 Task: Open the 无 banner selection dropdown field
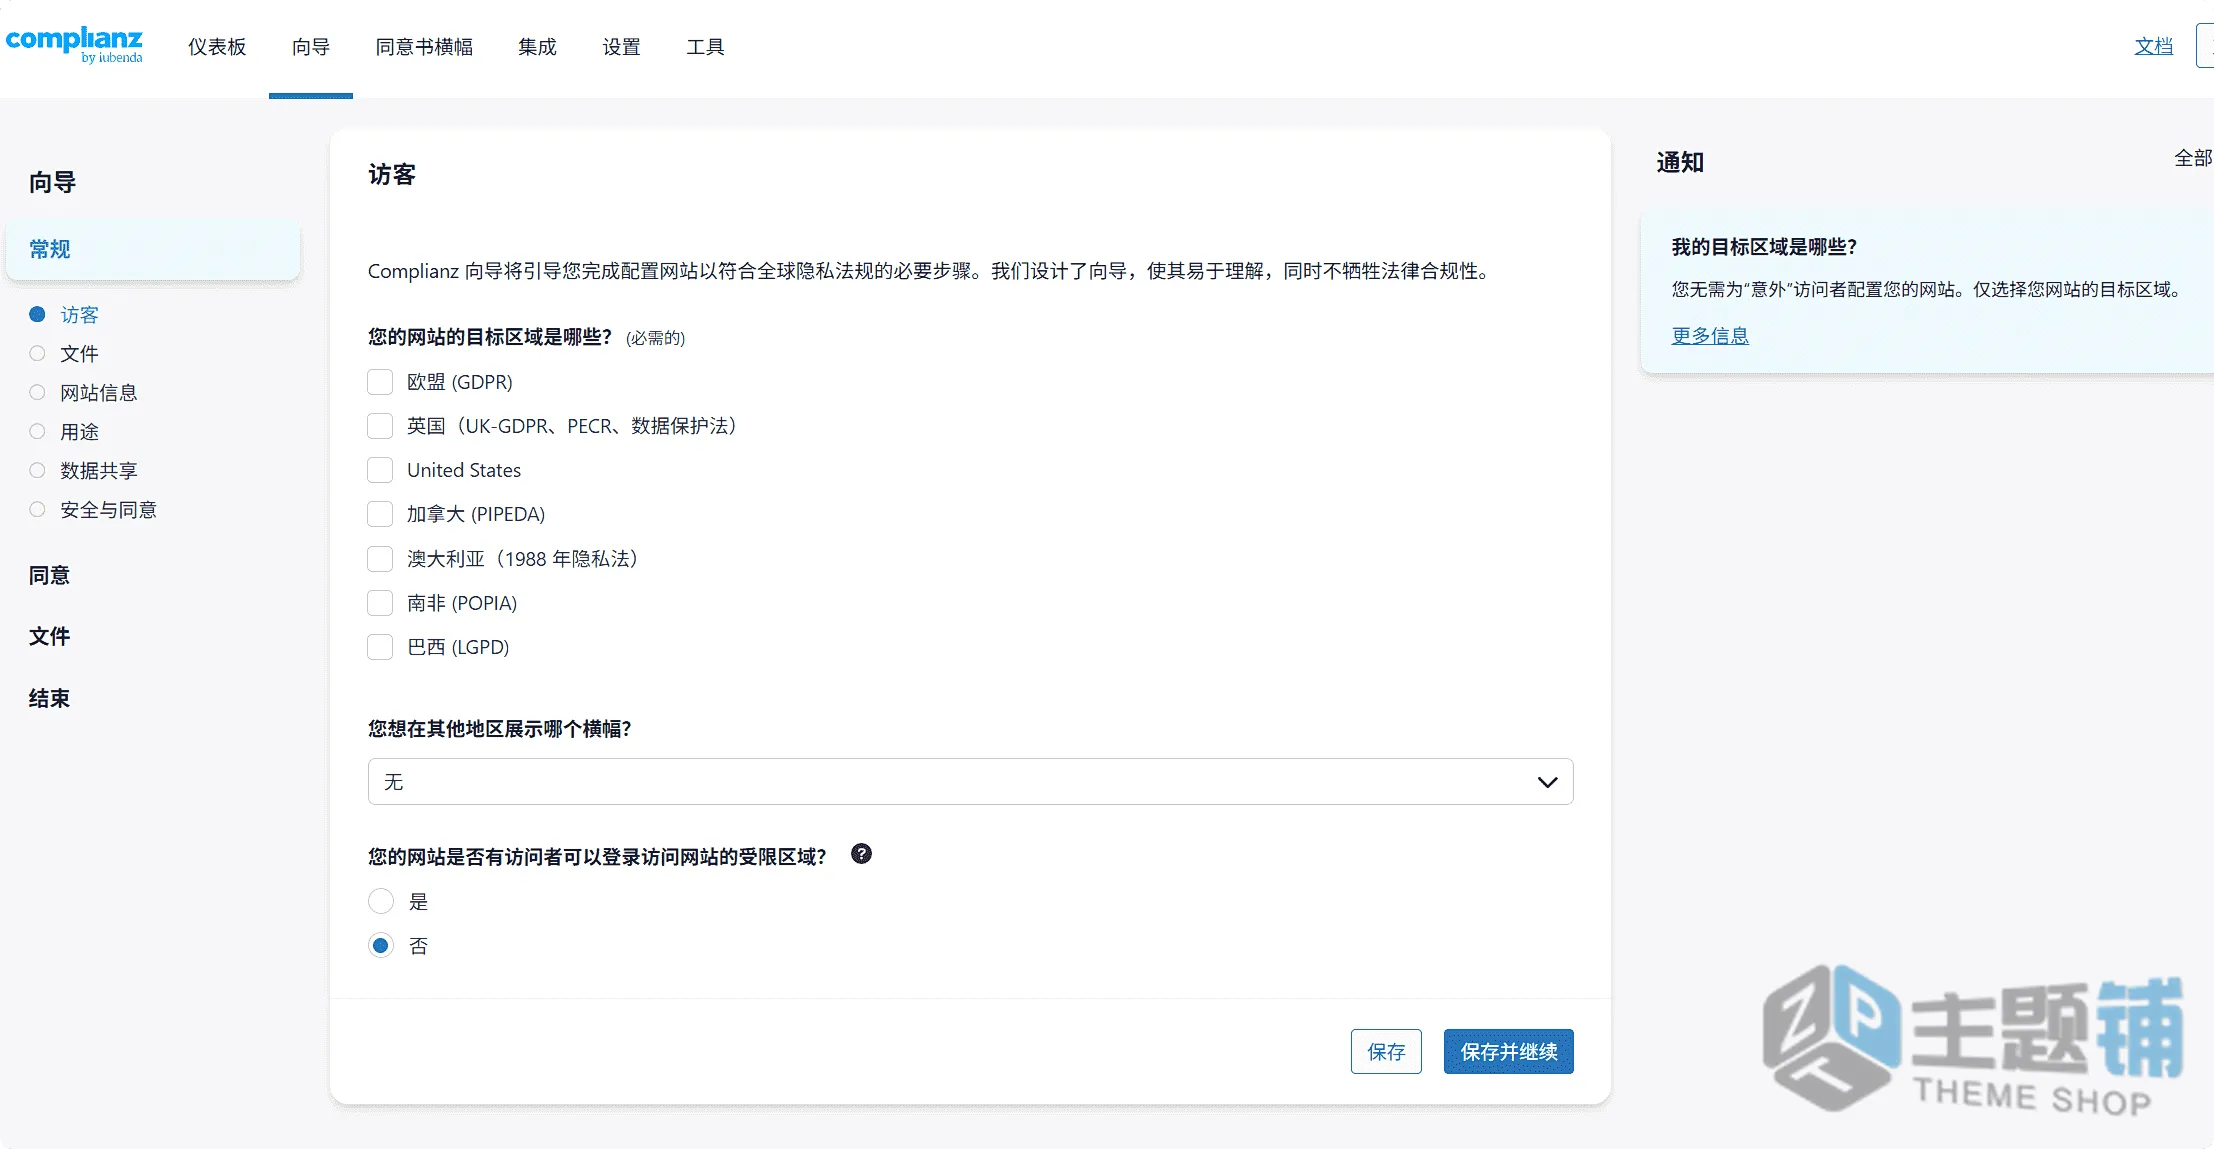[x=970, y=782]
